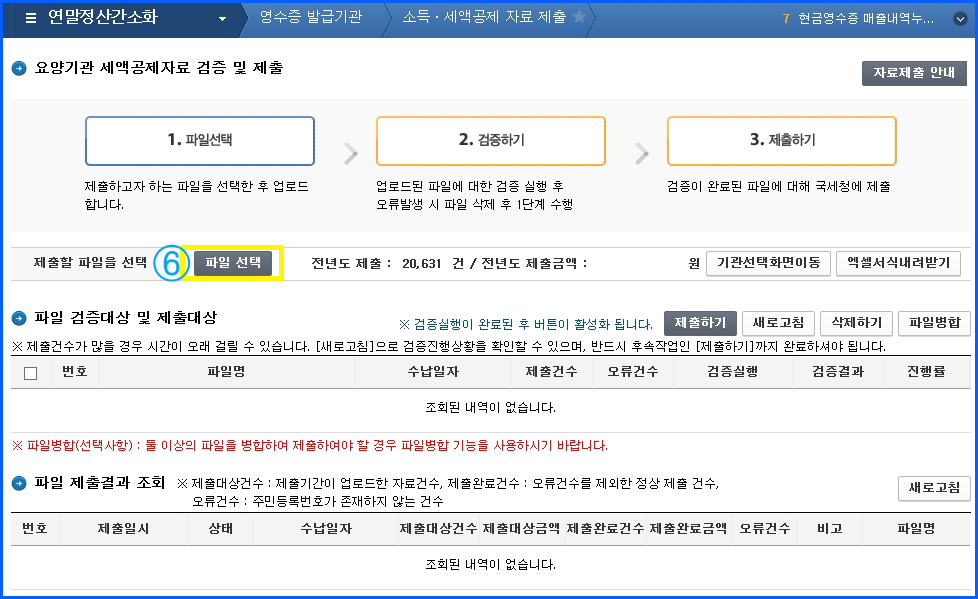Click the 20,631 prior-year count value

(422, 264)
